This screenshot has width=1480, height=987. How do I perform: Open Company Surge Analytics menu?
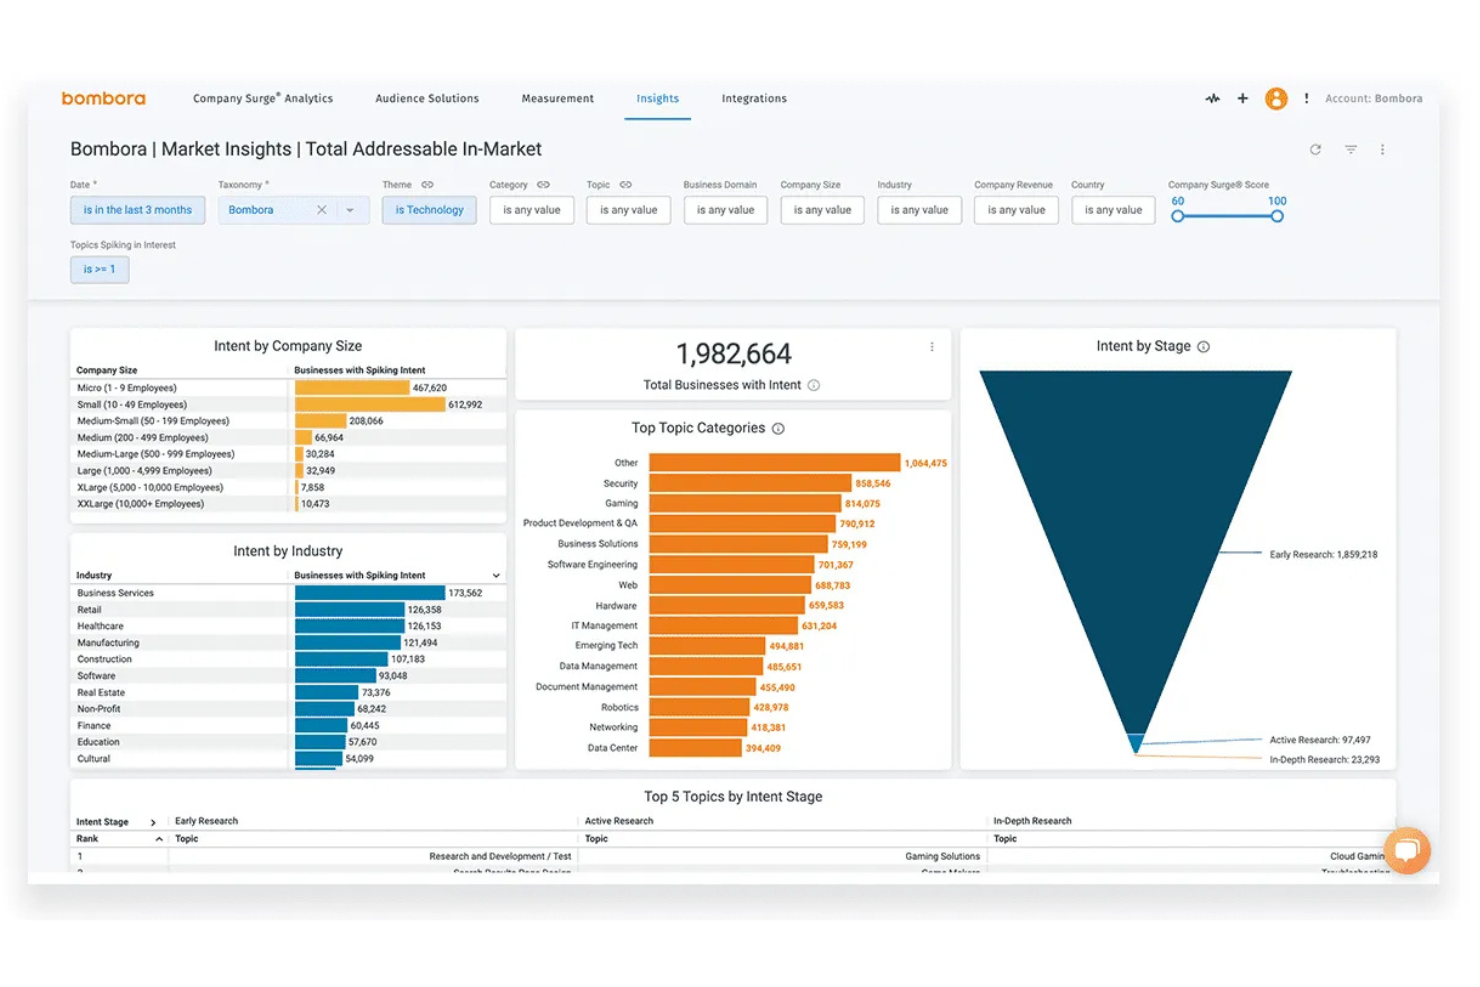[263, 98]
